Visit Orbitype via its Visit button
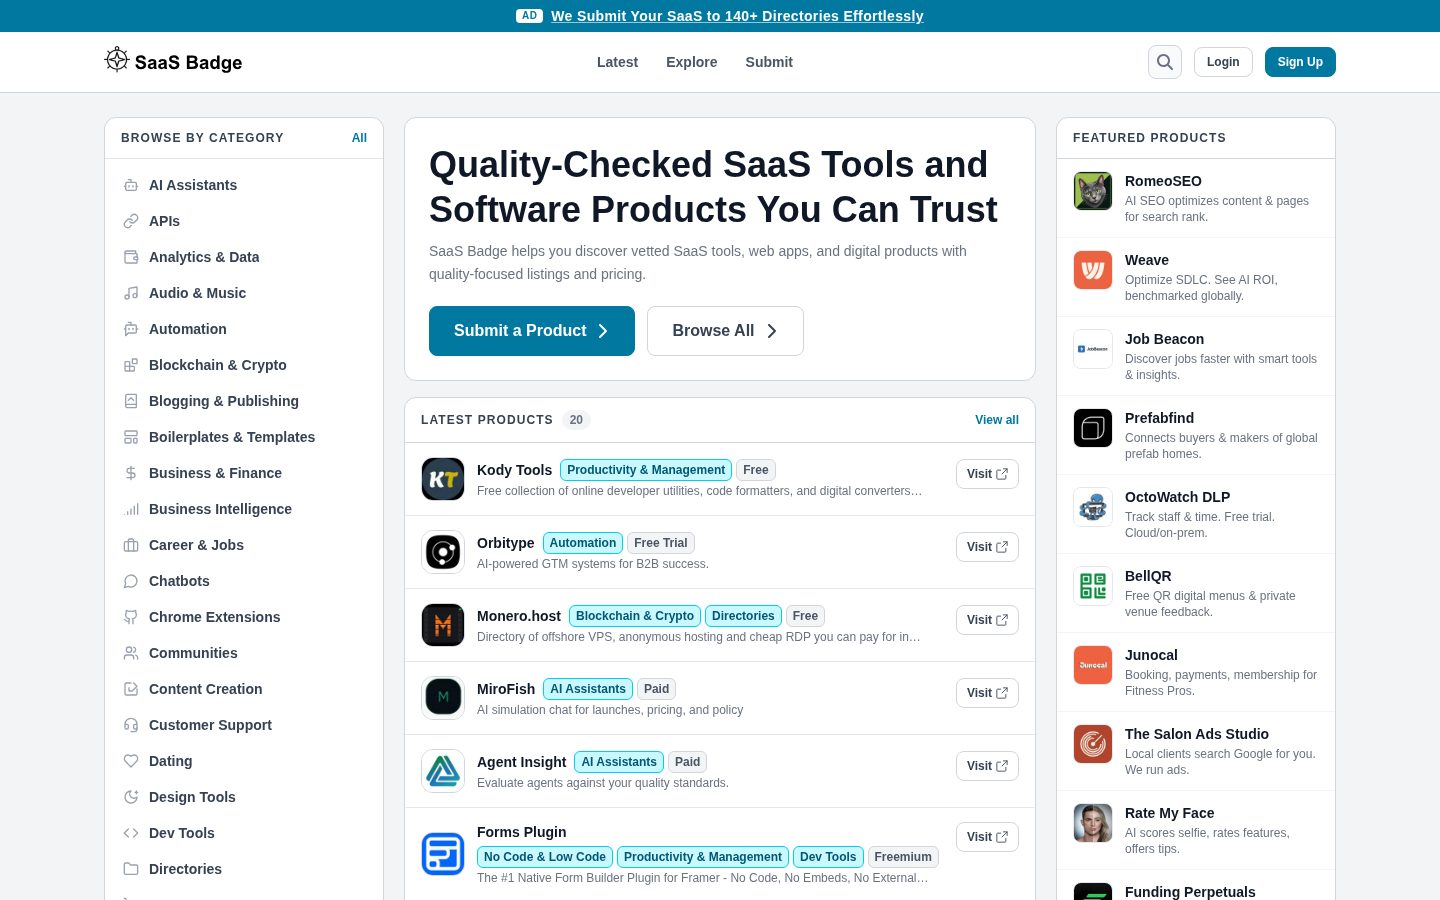Screen dimensions: 1440x900 987,547
